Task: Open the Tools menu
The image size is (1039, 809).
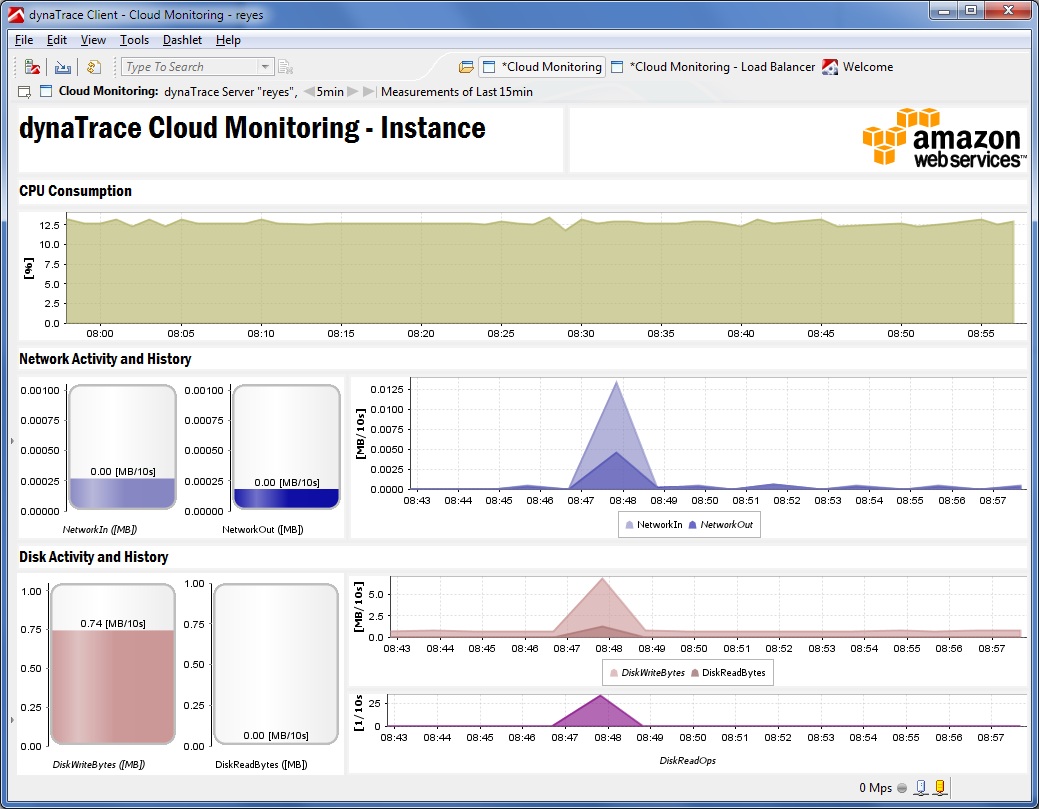Action: click(134, 40)
